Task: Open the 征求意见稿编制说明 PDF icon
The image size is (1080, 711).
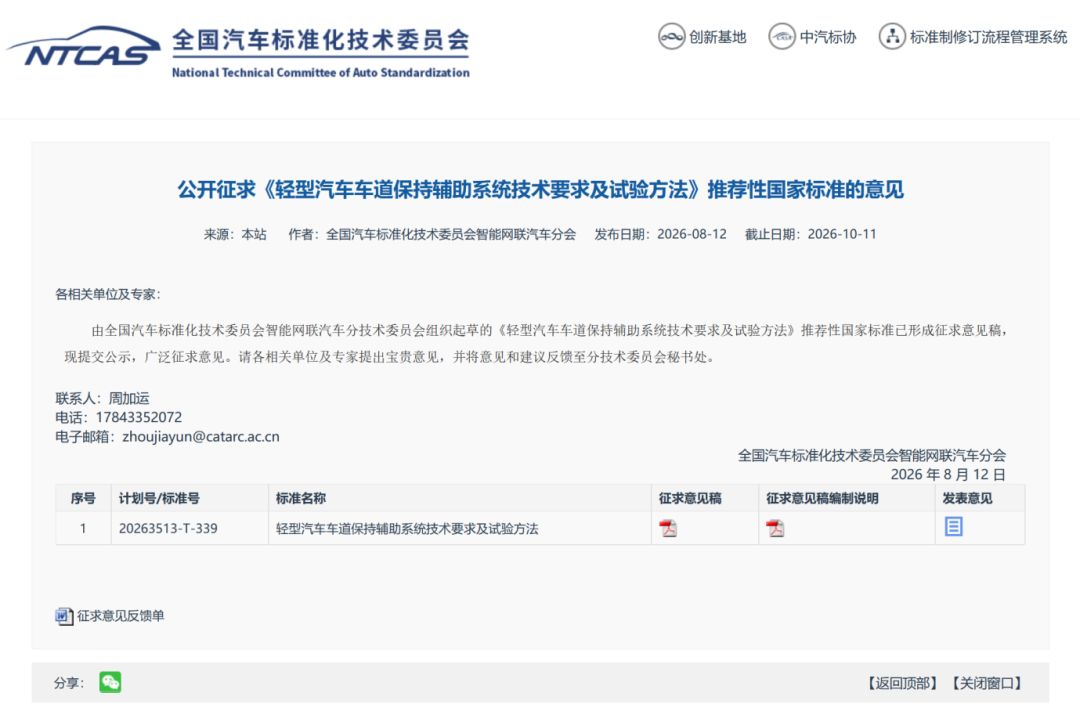Action: 775,528
